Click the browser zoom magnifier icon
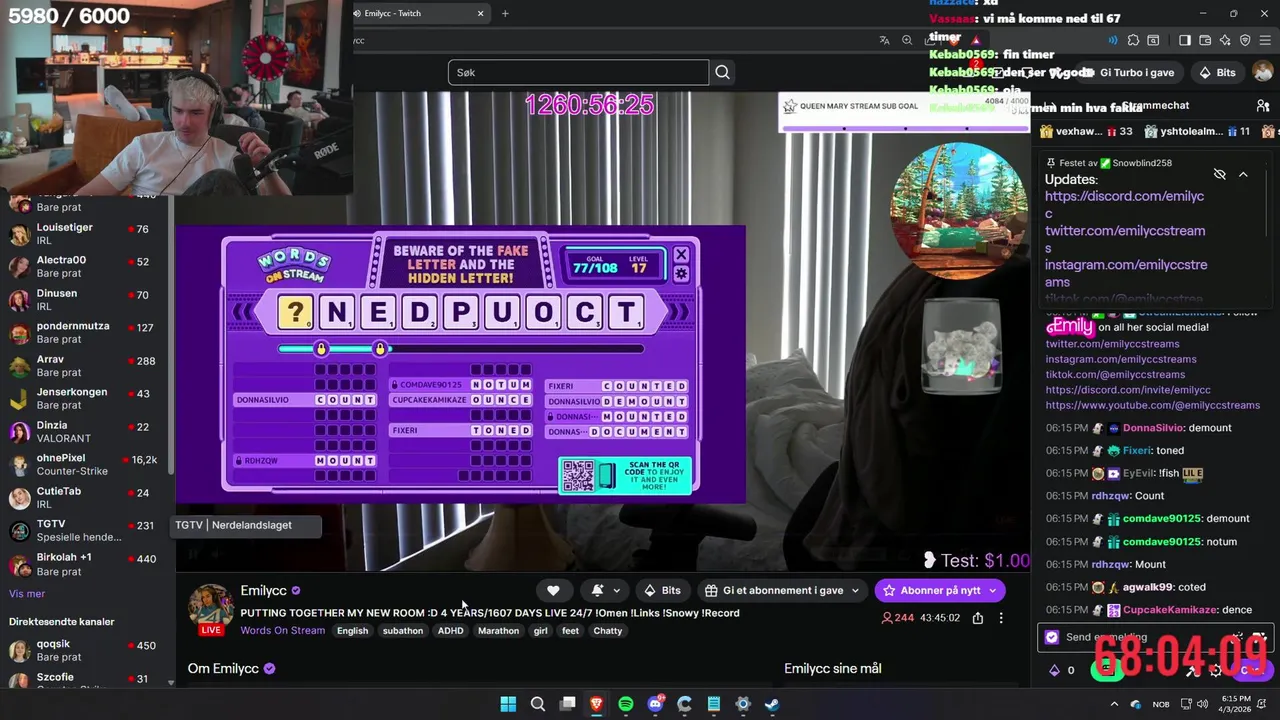The image size is (1280, 720). click(907, 40)
